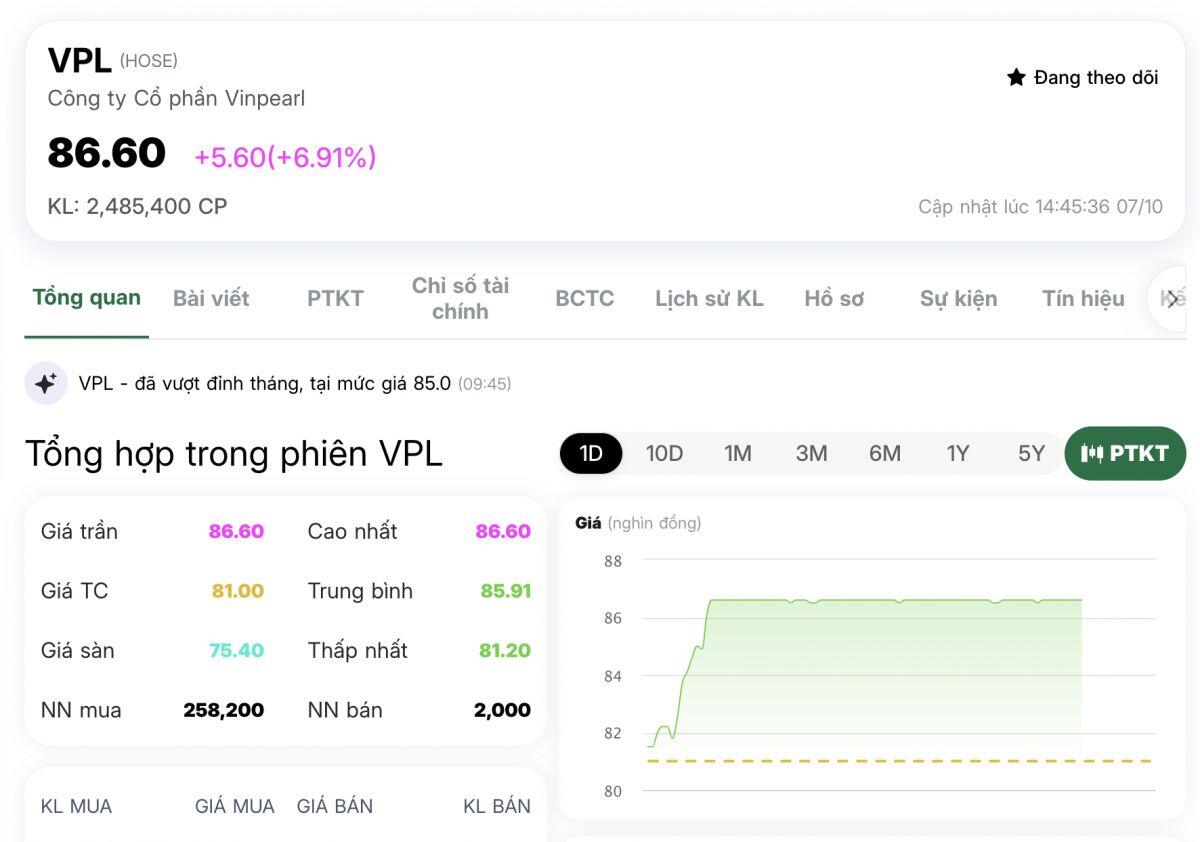
Task: Select the 1M chart period
Action: pyautogui.click(x=738, y=452)
